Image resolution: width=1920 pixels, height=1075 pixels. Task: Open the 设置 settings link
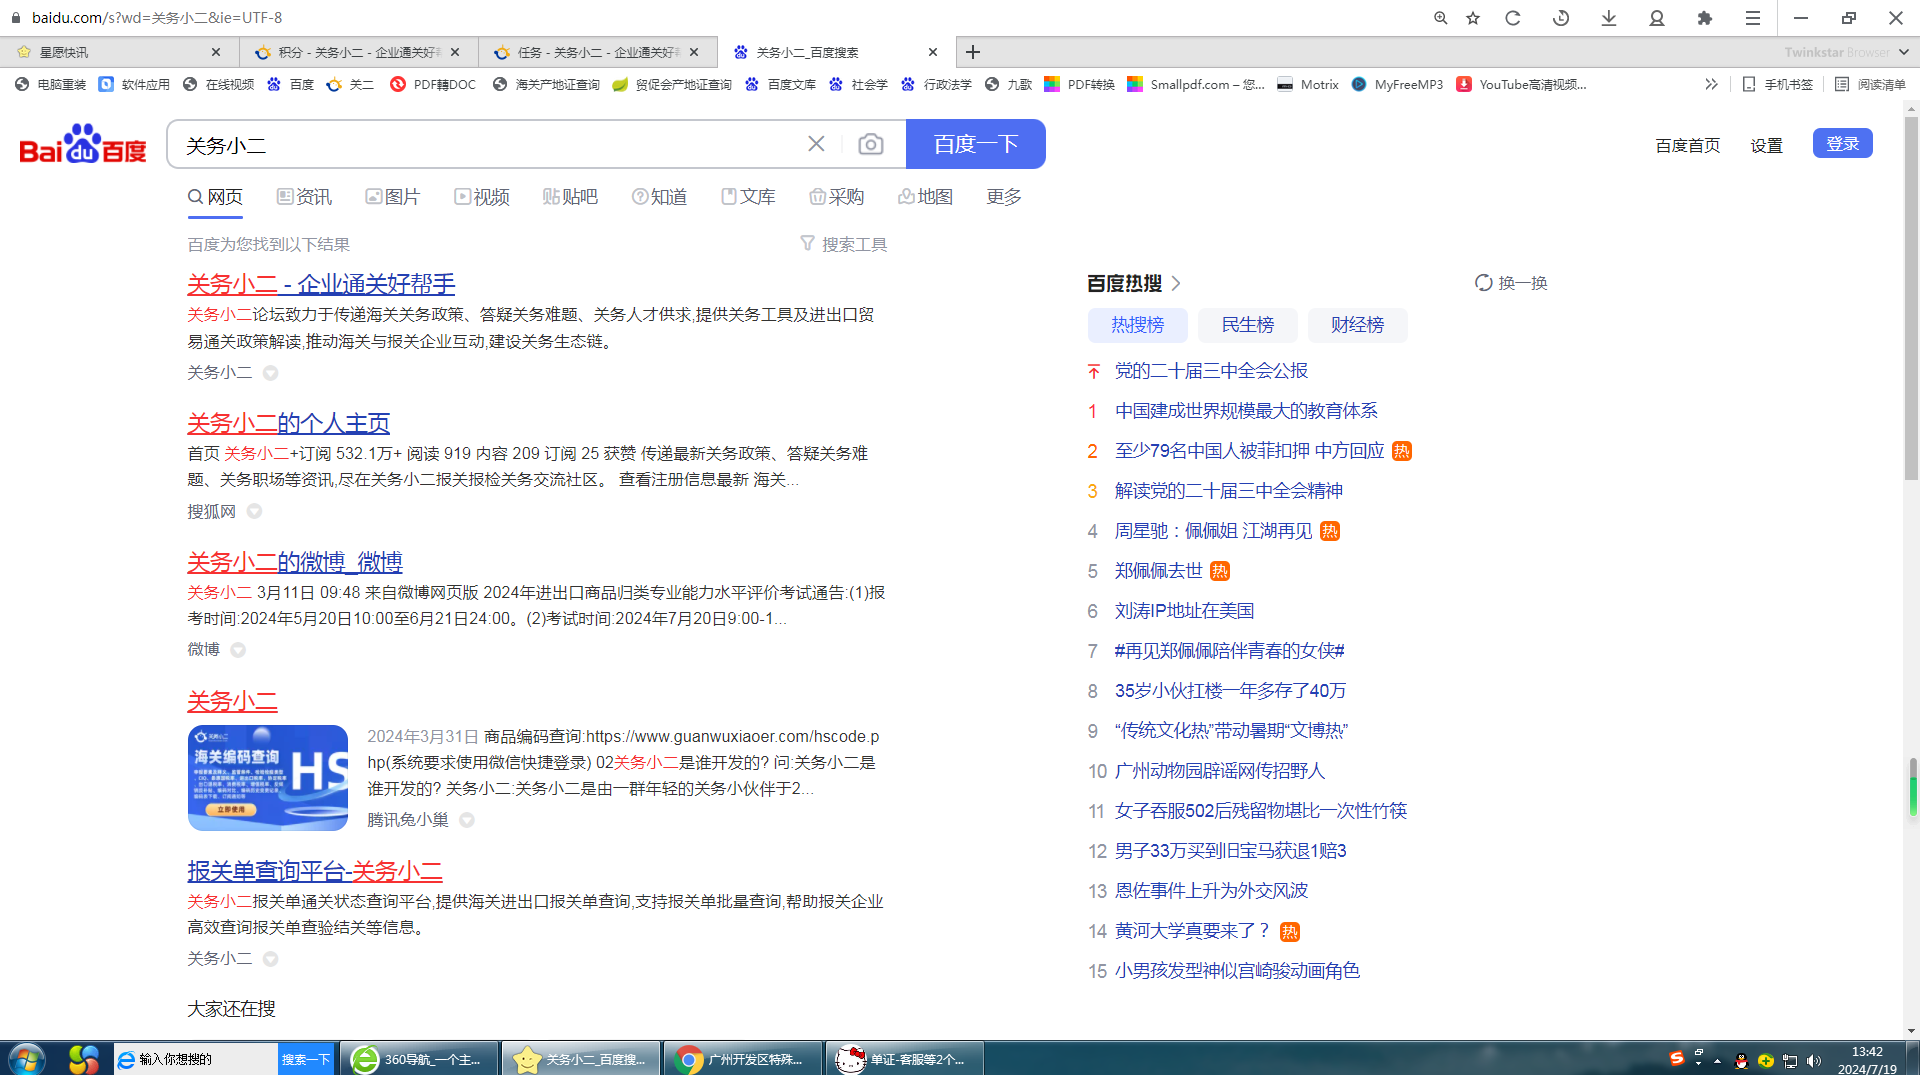1766,145
